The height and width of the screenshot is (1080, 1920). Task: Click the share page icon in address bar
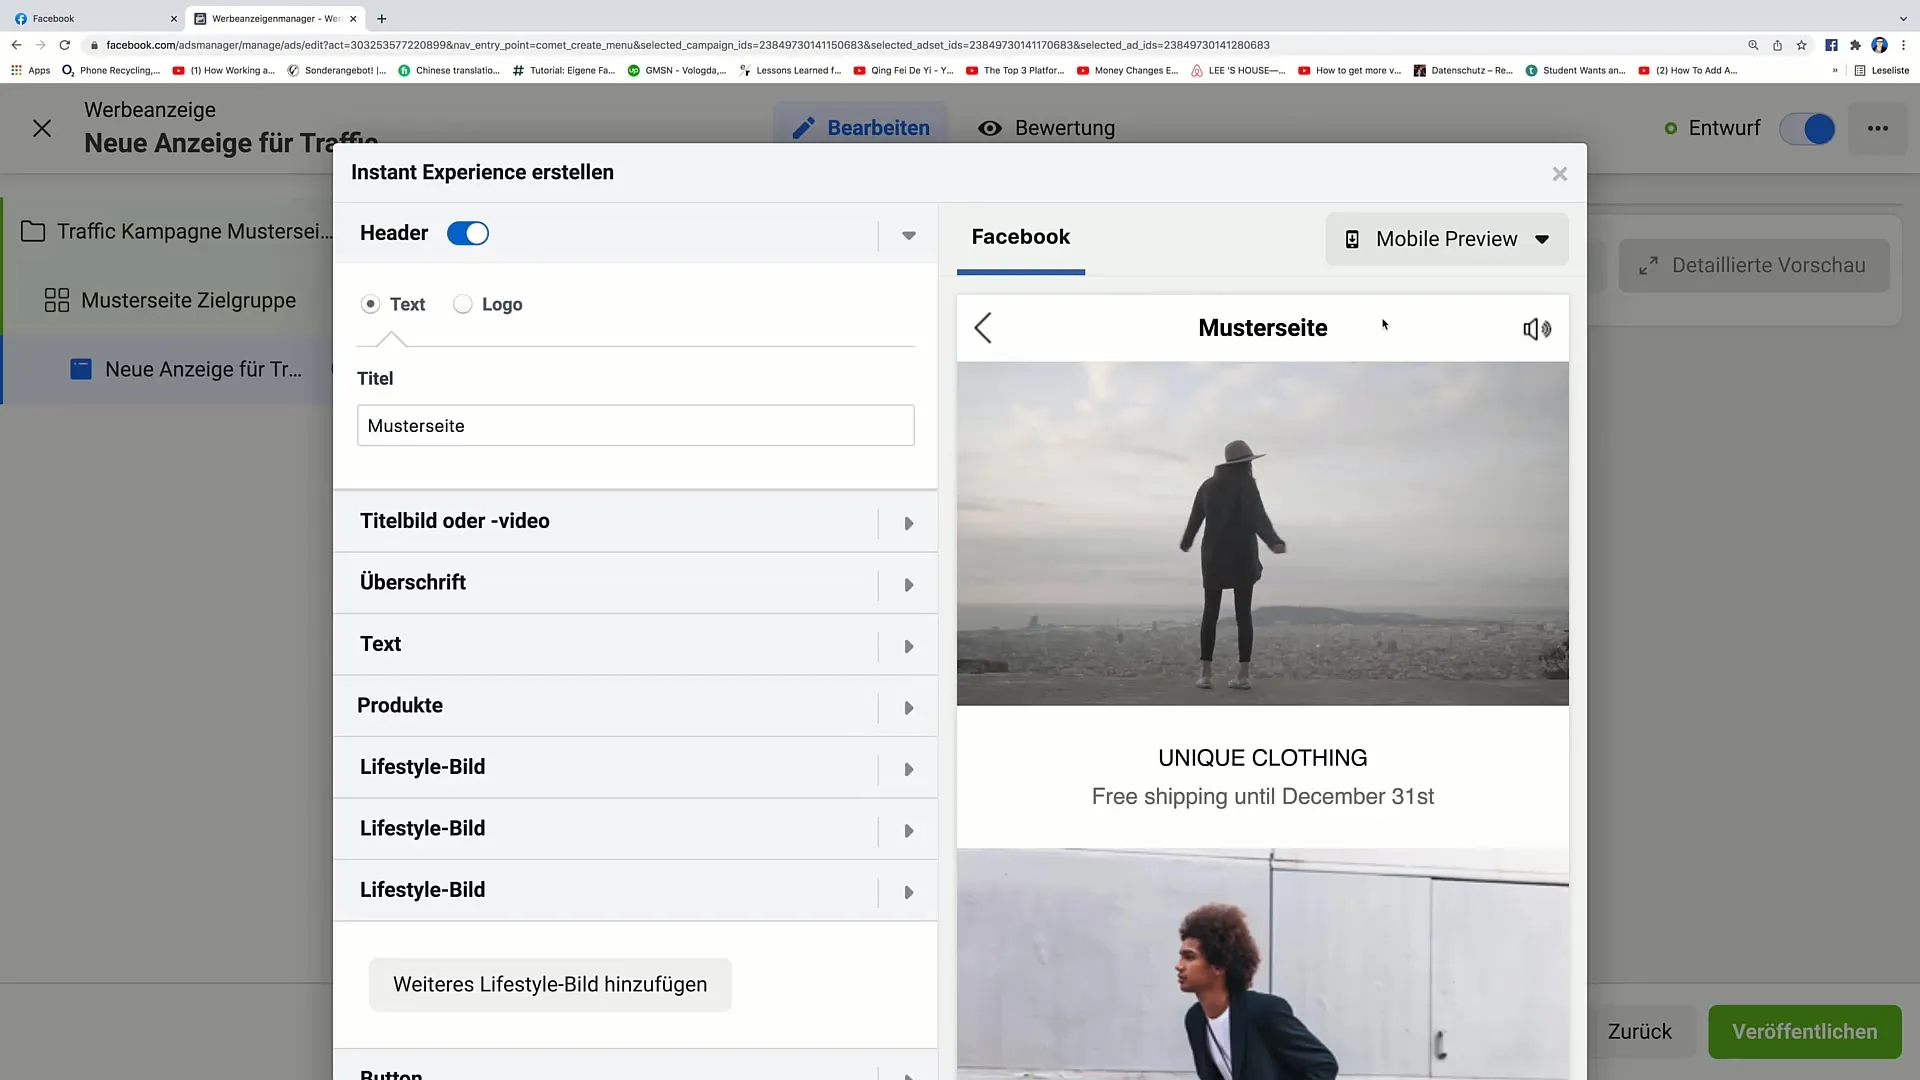pos(1777,45)
